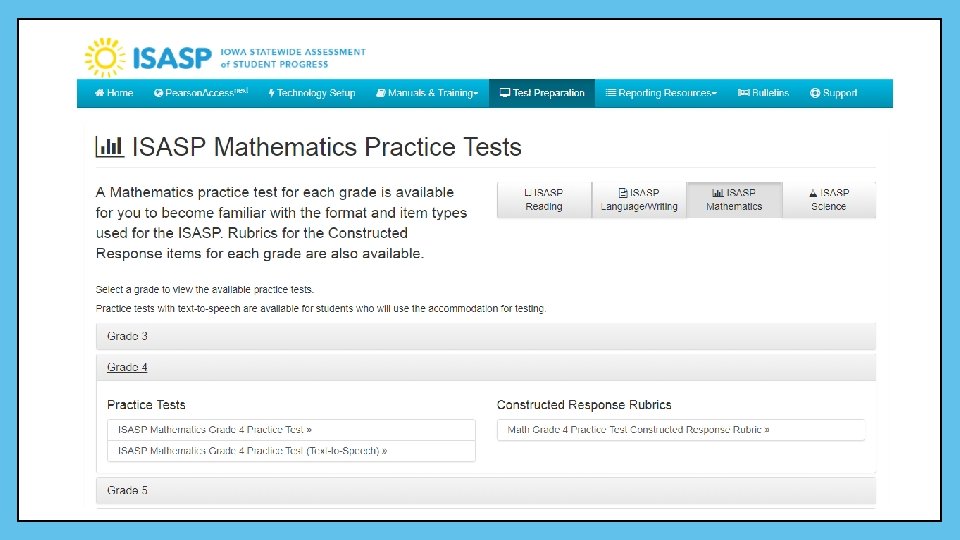This screenshot has width=960, height=540.
Task: Click the Iowa Statewide Assessment tagline text
Action: pos(293,58)
